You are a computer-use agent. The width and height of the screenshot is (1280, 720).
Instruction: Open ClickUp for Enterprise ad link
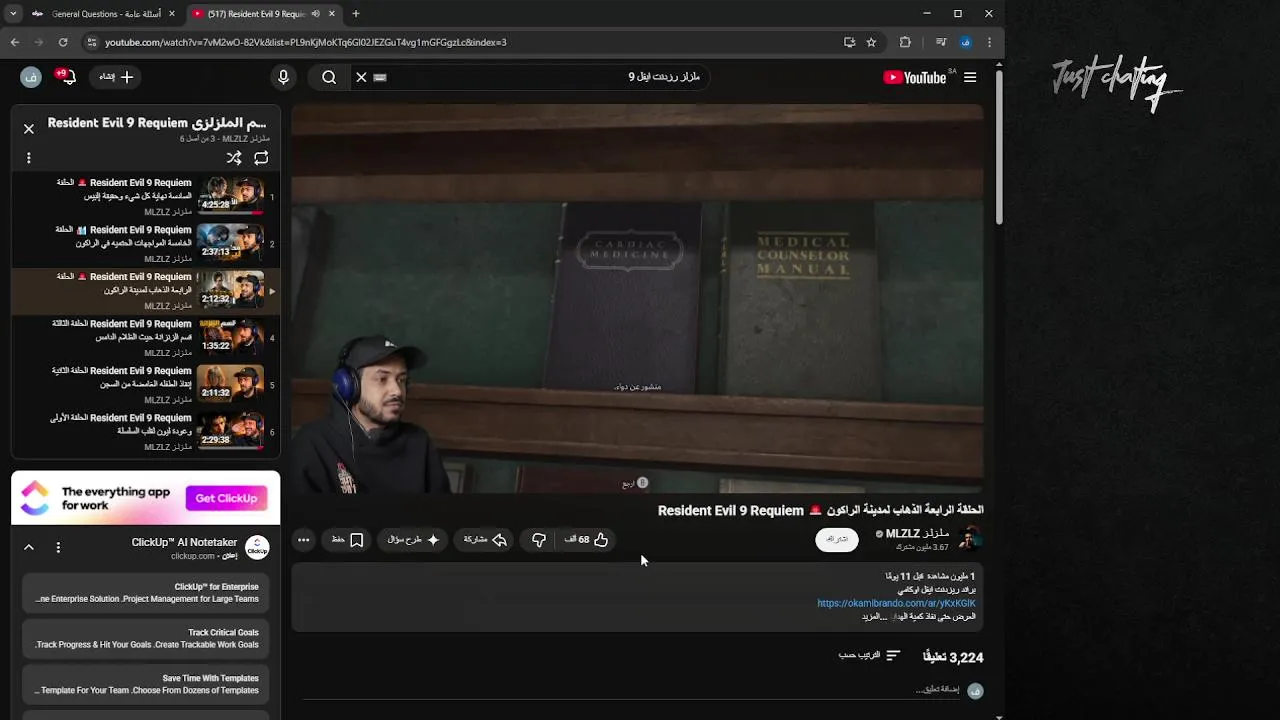pos(146,593)
